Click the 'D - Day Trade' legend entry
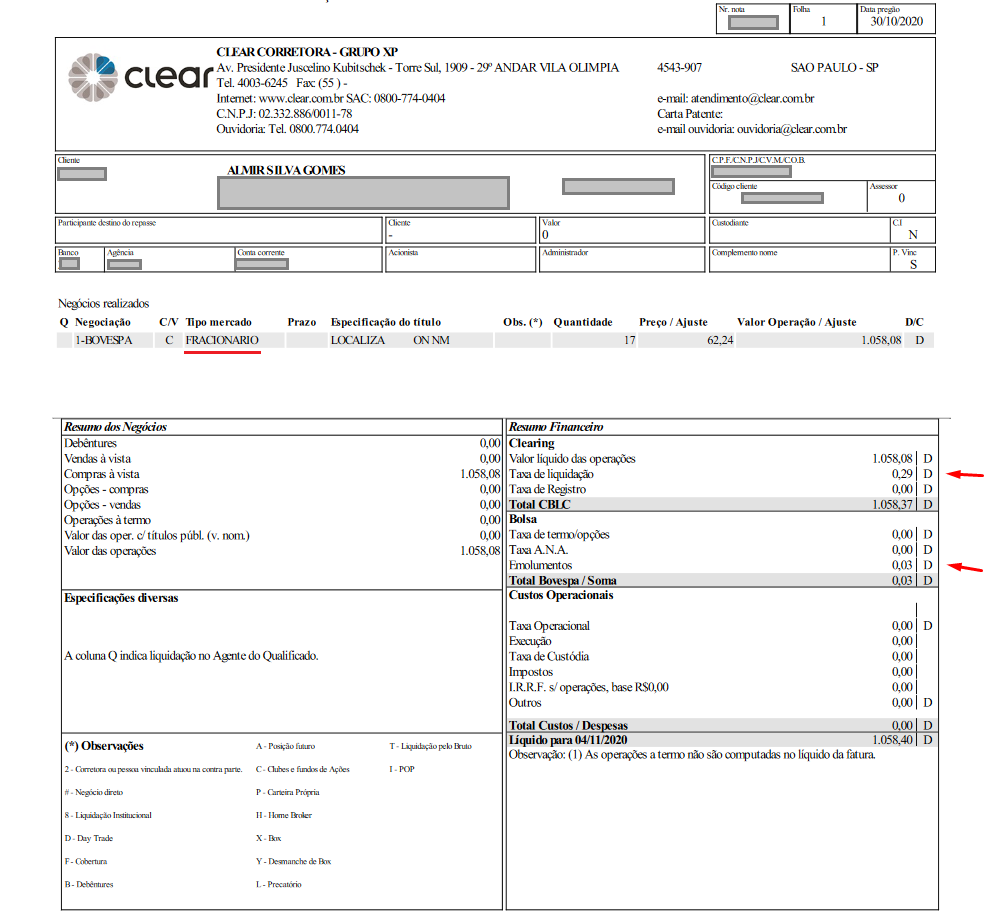The image size is (990, 918). point(89,838)
